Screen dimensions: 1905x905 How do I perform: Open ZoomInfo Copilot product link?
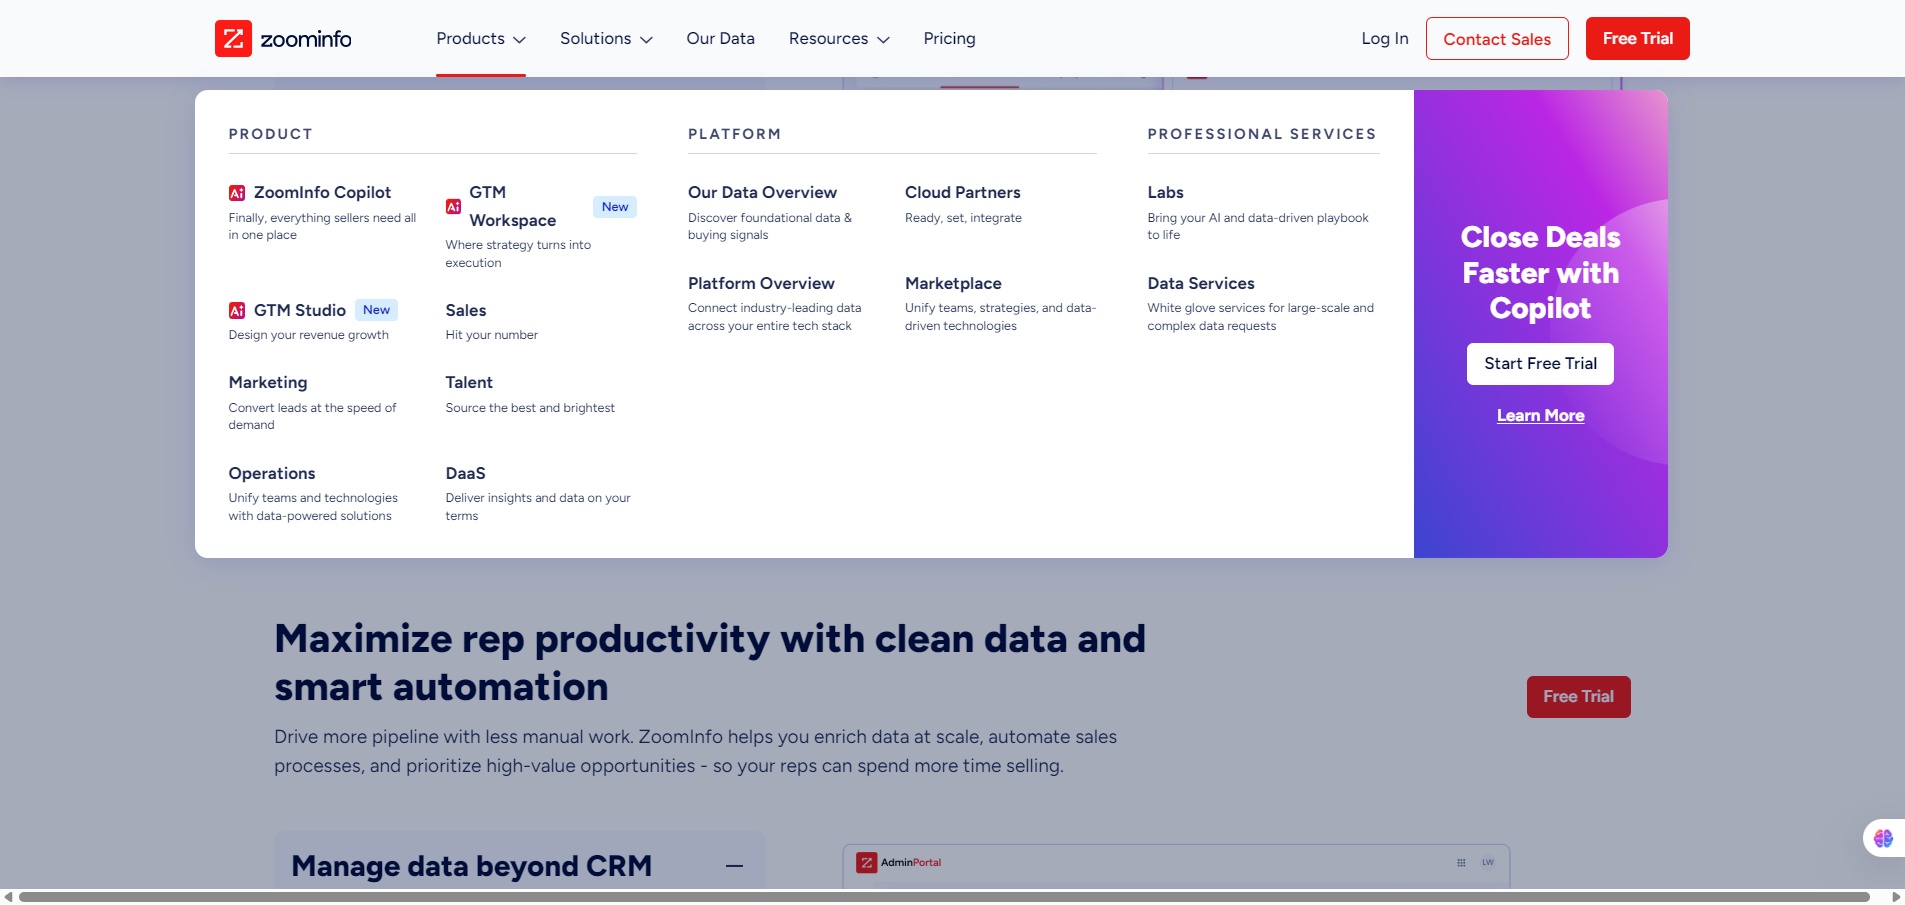(x=322, y=193)
